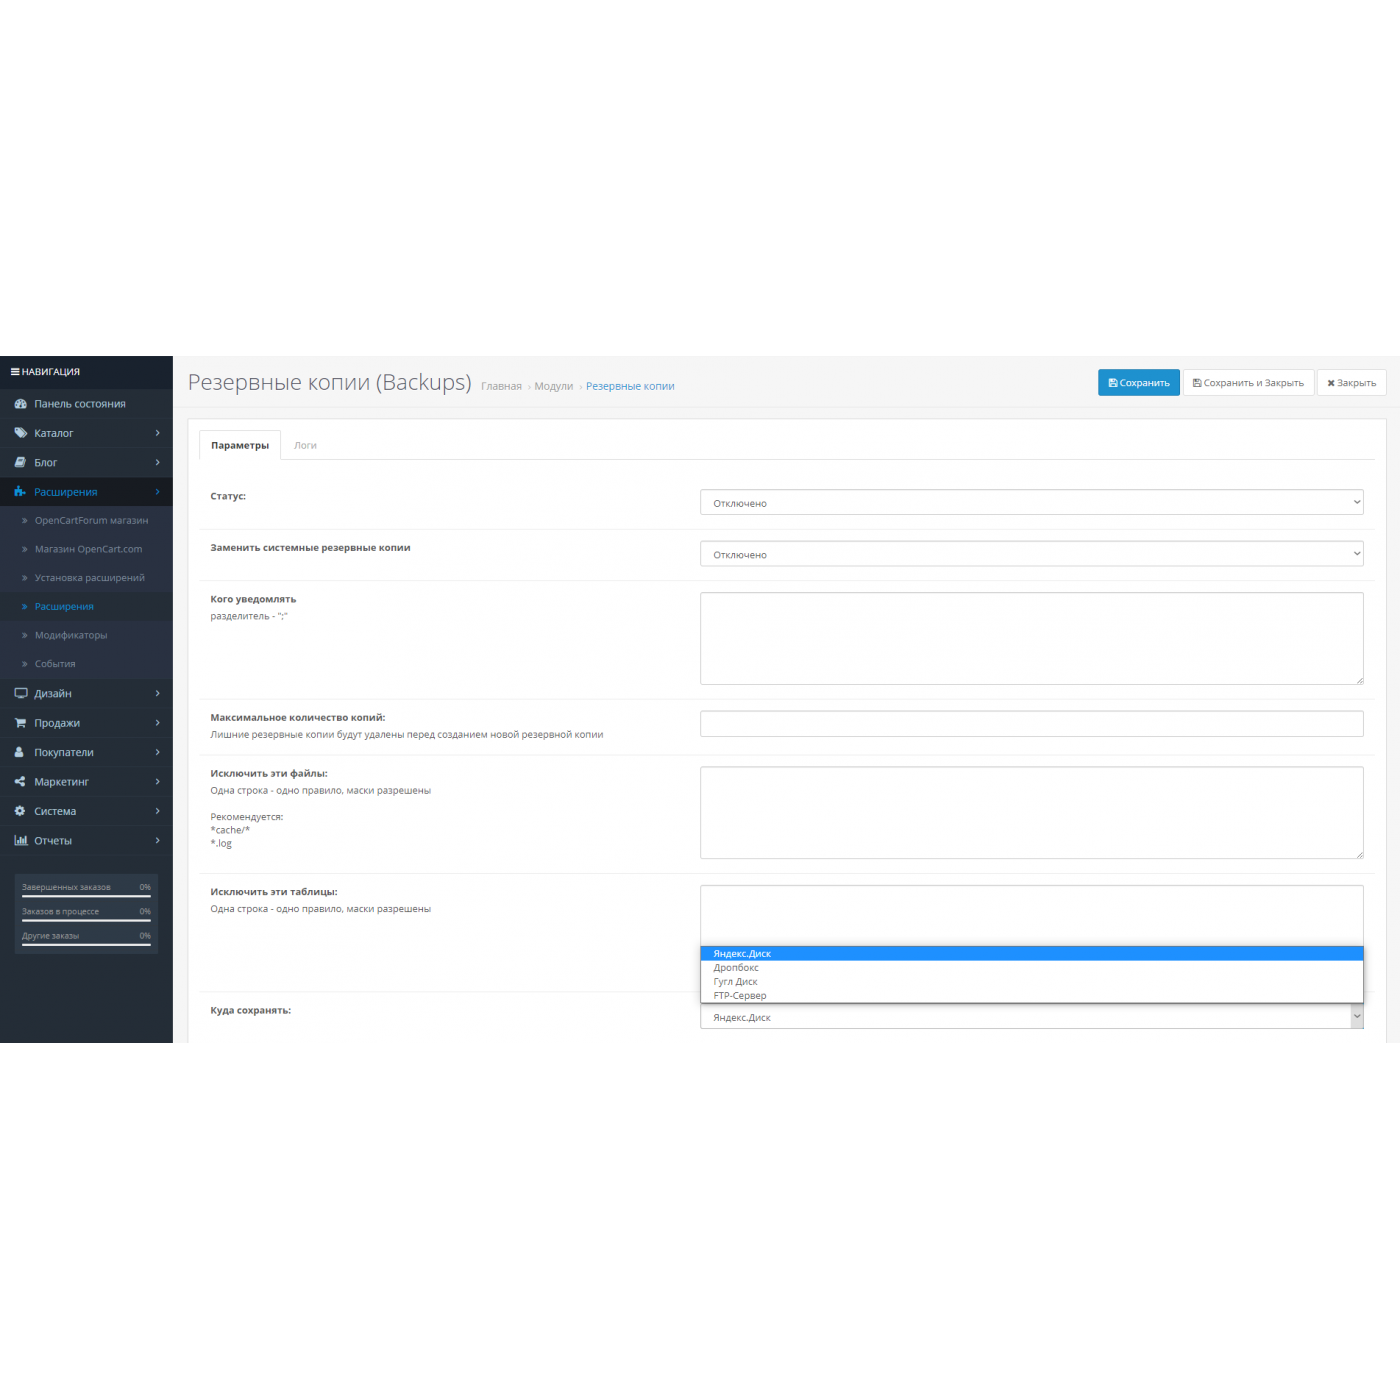Open Модификаторы in the sidebar submenu
Viewport: 1400px width, 1400px height.
tap(70, 636)
